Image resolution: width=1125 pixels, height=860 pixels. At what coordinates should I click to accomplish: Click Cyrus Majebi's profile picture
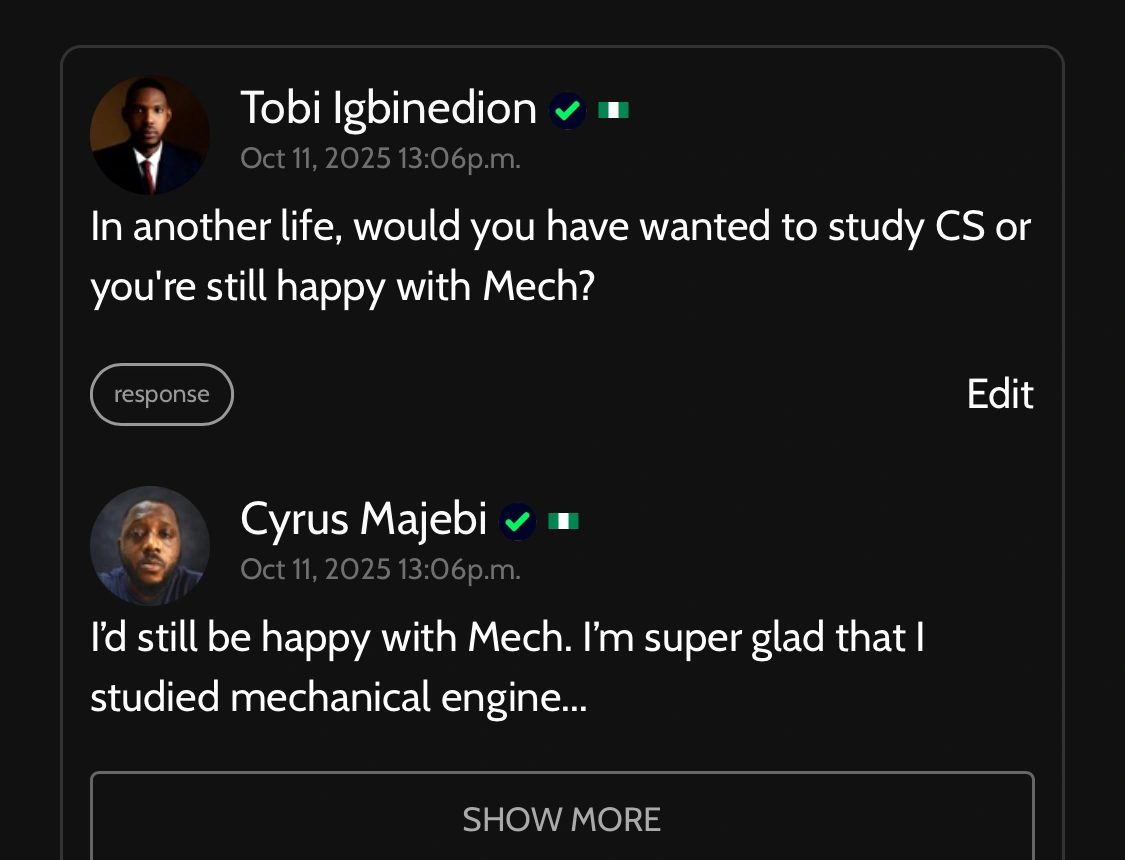(150, 545)
